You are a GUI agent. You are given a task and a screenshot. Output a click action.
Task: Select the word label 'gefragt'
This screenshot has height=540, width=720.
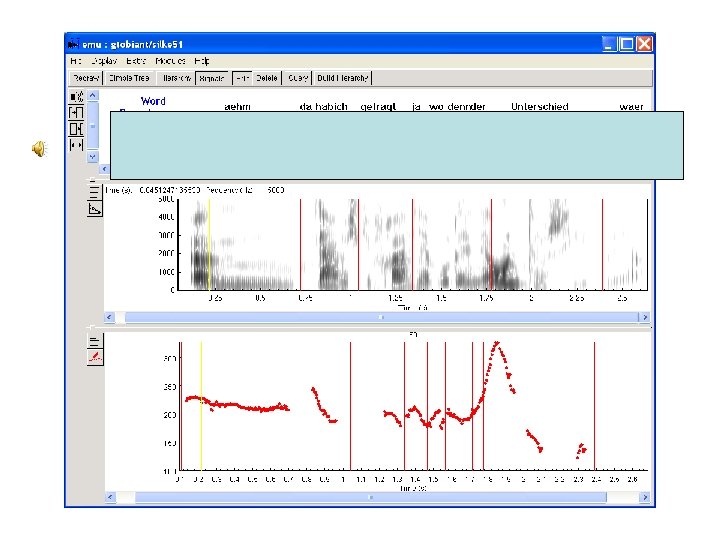click(x=378, y=107)
